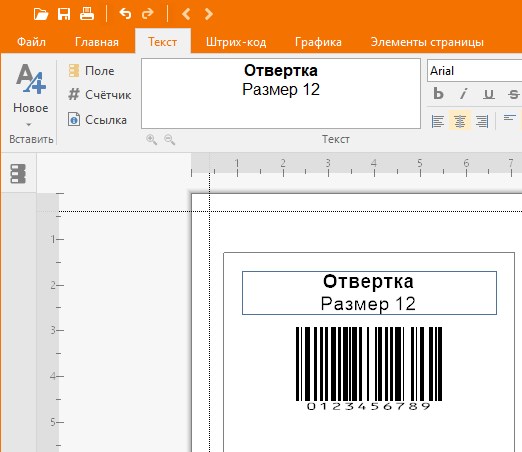
Task: Select the Отвертка text object on label
Action: [x=369, y=293]
